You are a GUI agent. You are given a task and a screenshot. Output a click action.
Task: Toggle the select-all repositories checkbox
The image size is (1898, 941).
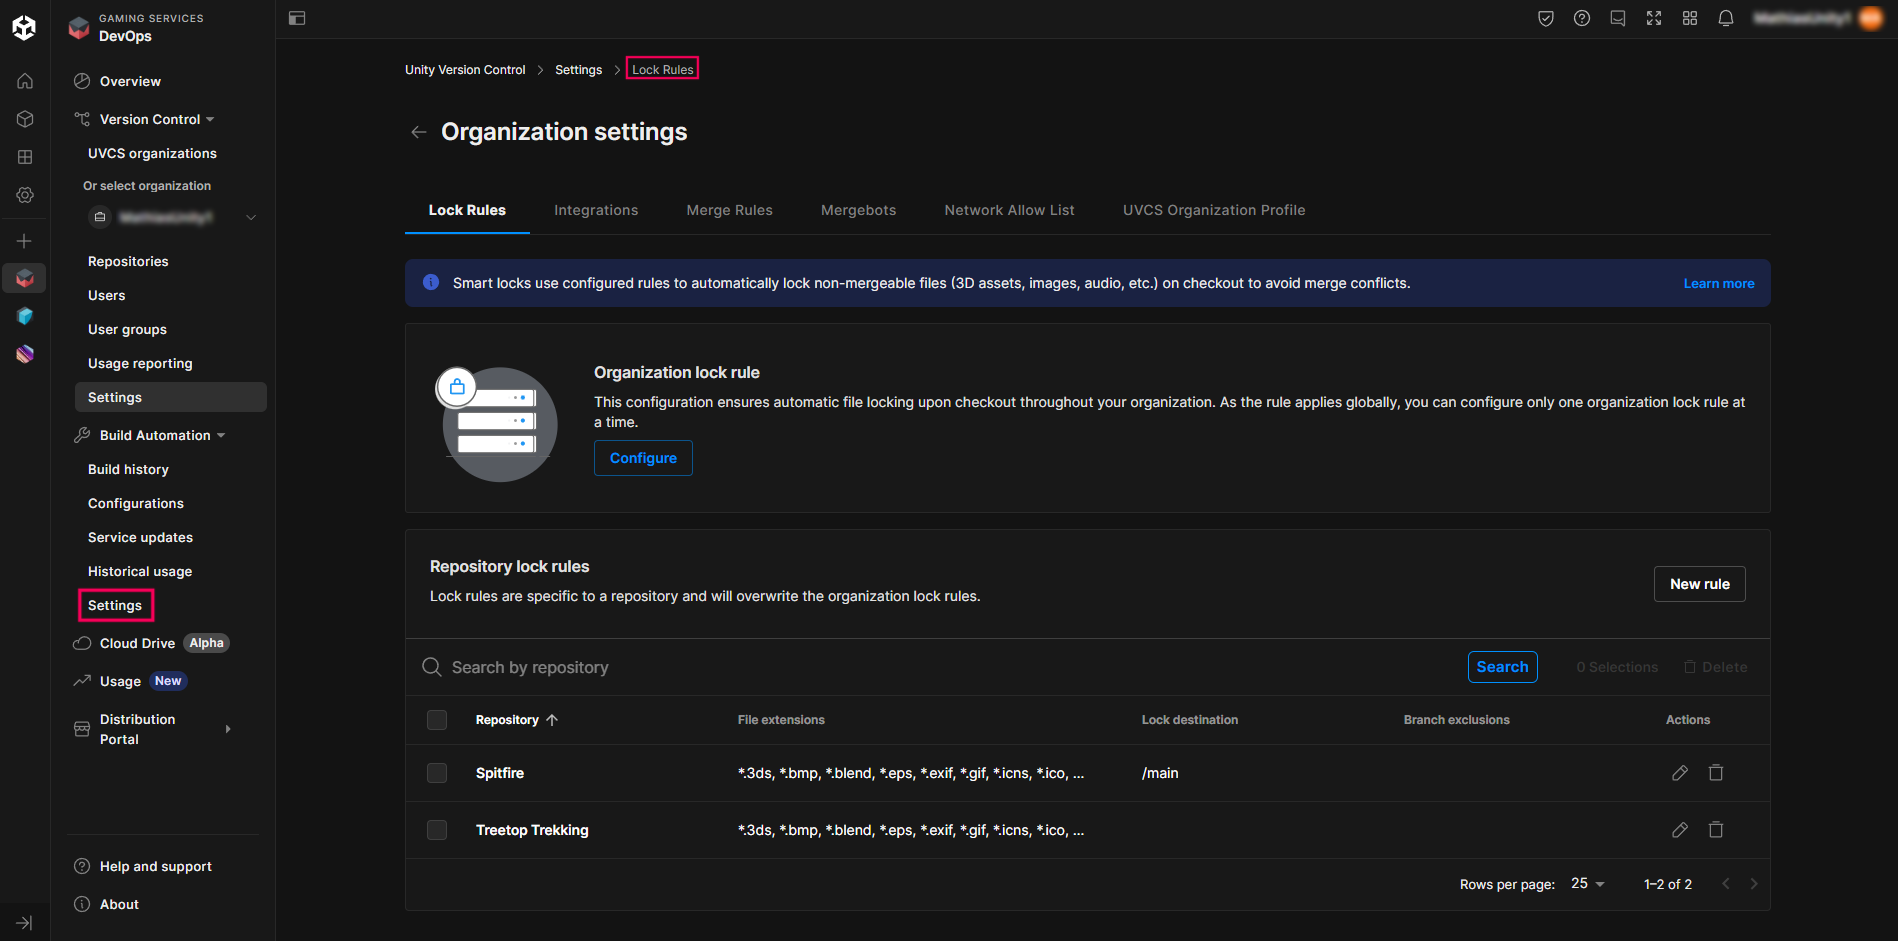[437, 720]
